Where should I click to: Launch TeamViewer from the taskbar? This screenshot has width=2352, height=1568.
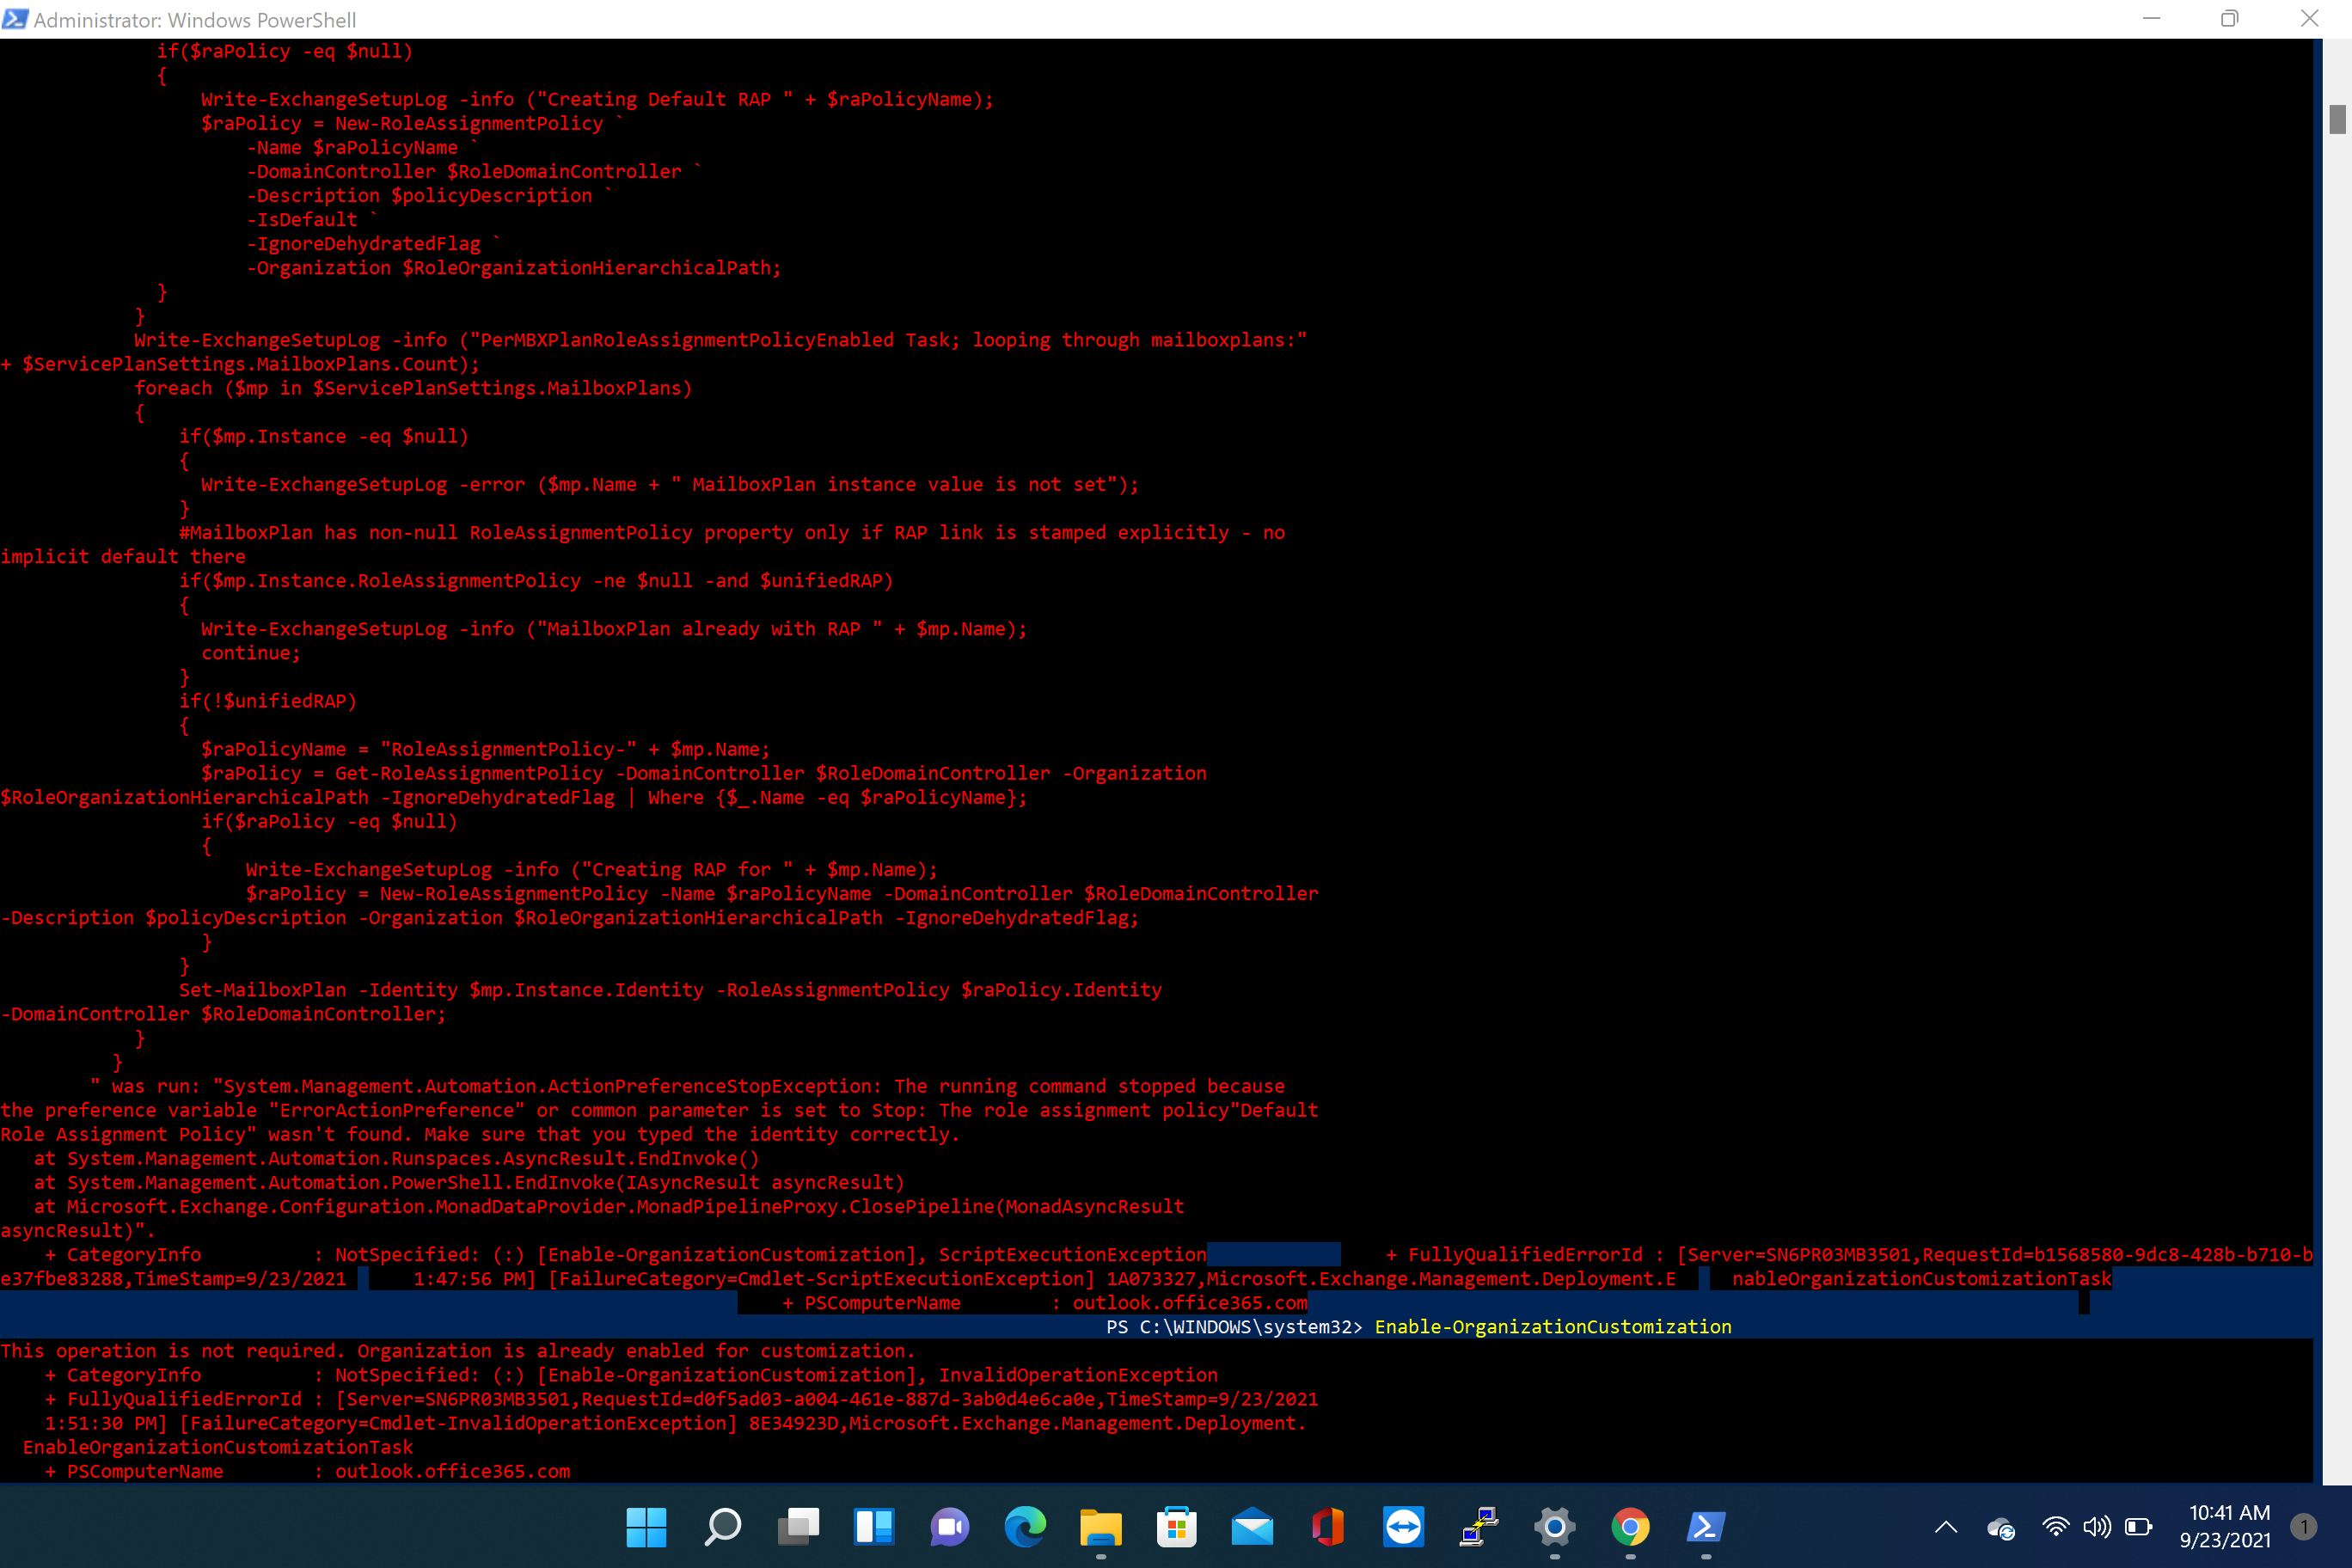point(1404,1528)
